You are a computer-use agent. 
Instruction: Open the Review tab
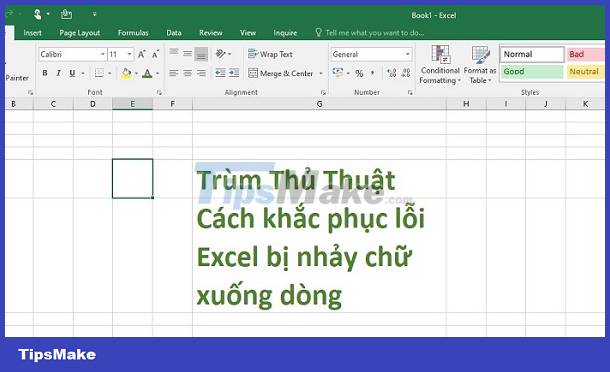tap(211, 33)
